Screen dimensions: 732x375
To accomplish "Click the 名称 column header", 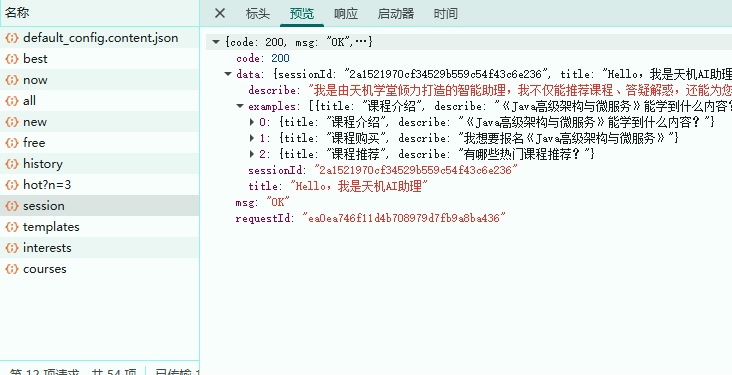I will pos(99,13).
